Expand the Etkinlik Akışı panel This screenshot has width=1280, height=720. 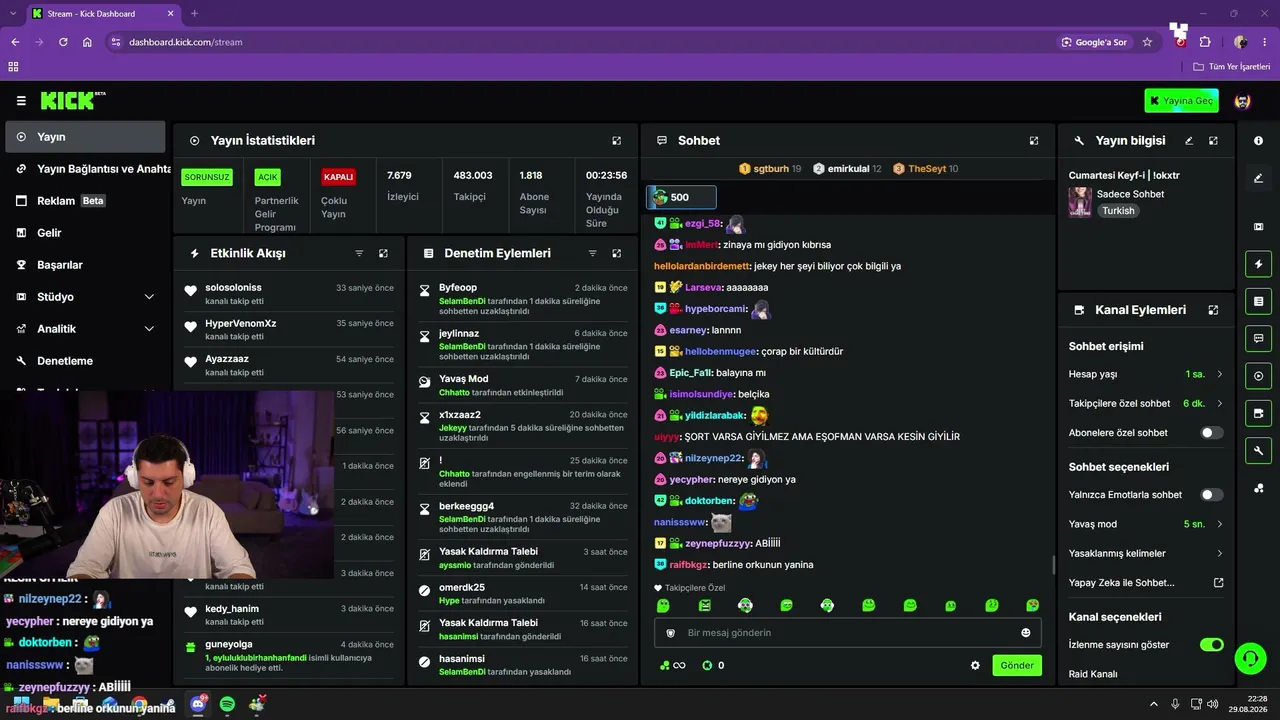click(x=383, y=254)
